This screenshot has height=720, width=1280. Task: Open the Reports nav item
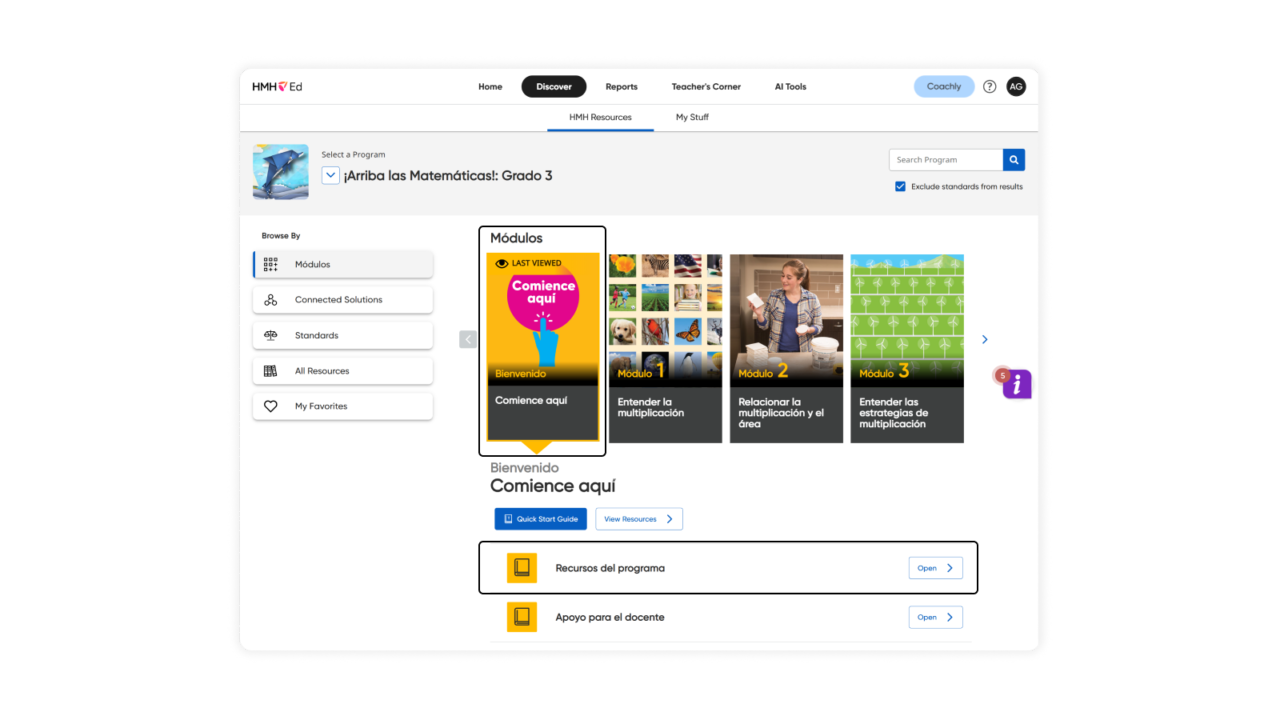(621, 87)
